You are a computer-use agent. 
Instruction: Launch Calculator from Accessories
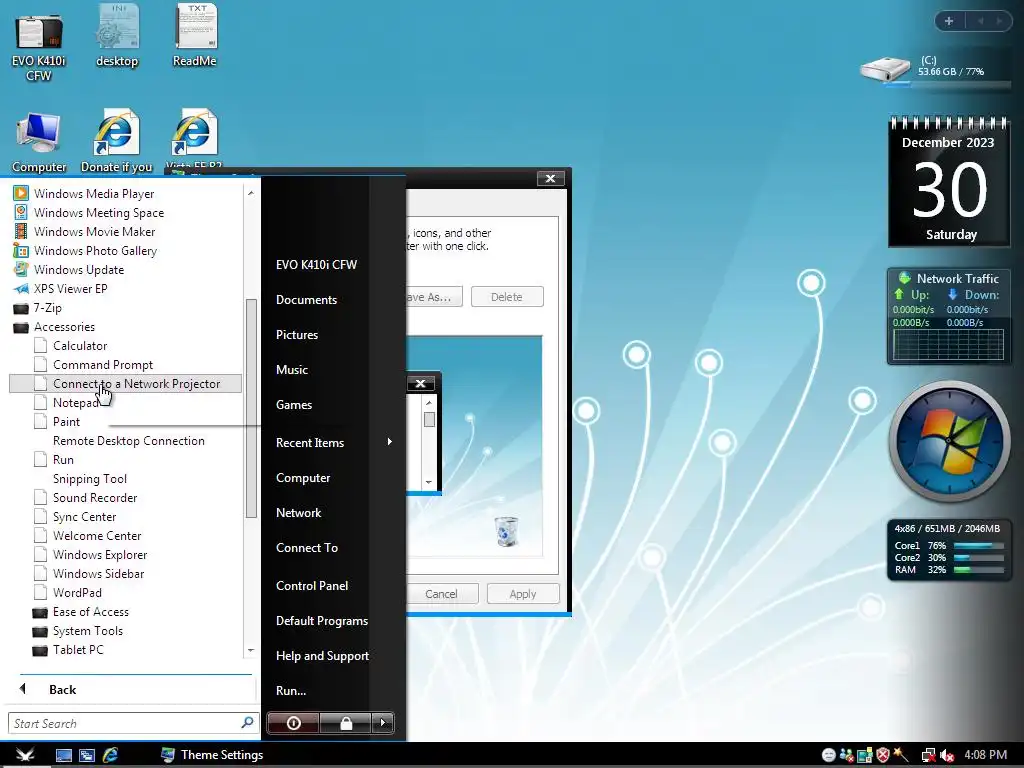[80, 345]
